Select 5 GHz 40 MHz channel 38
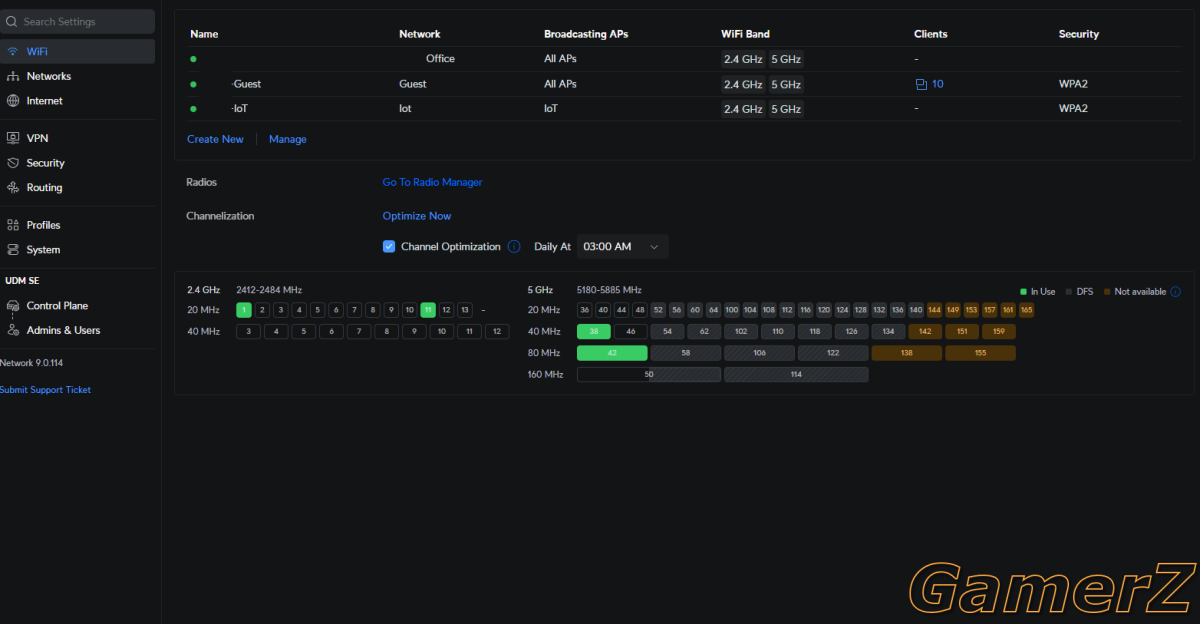Image resolution: width=1200 pixels, height=624 pixels. point(594,331)
